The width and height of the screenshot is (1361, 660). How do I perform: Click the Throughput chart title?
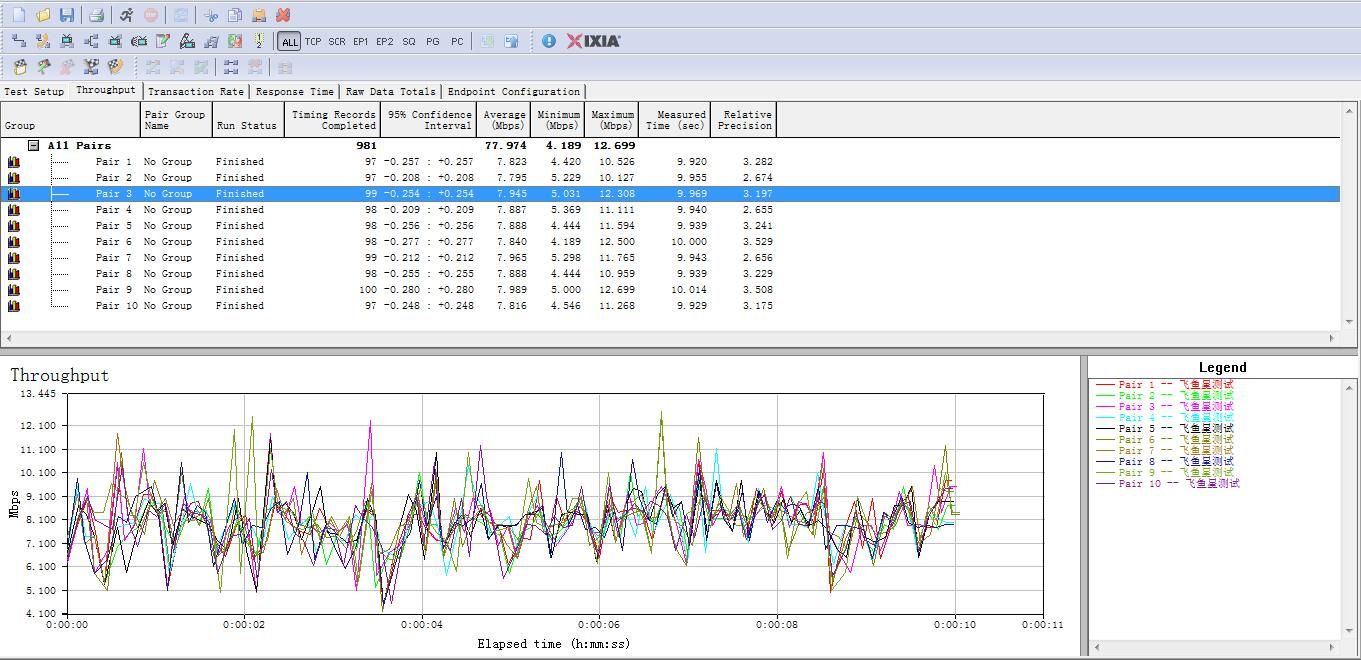pyautogui.click(x=59, y=375)
